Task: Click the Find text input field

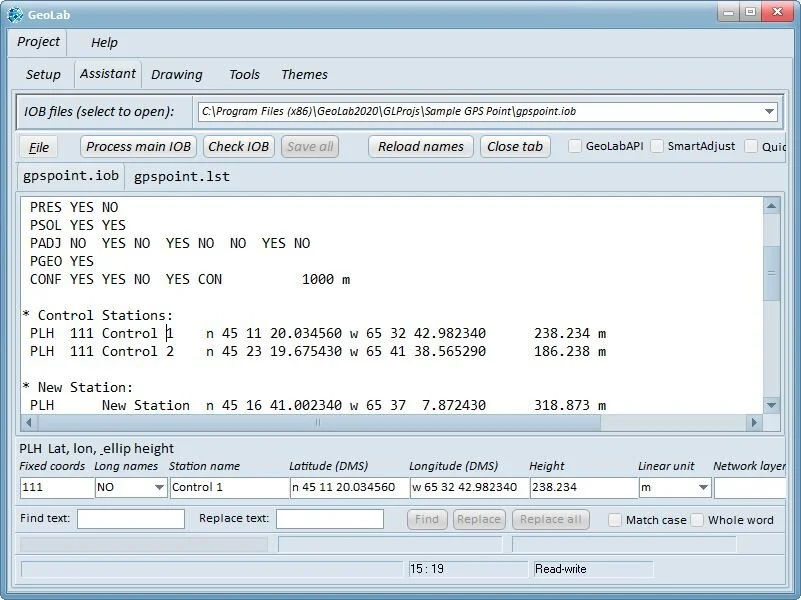Action: [131, 519]
